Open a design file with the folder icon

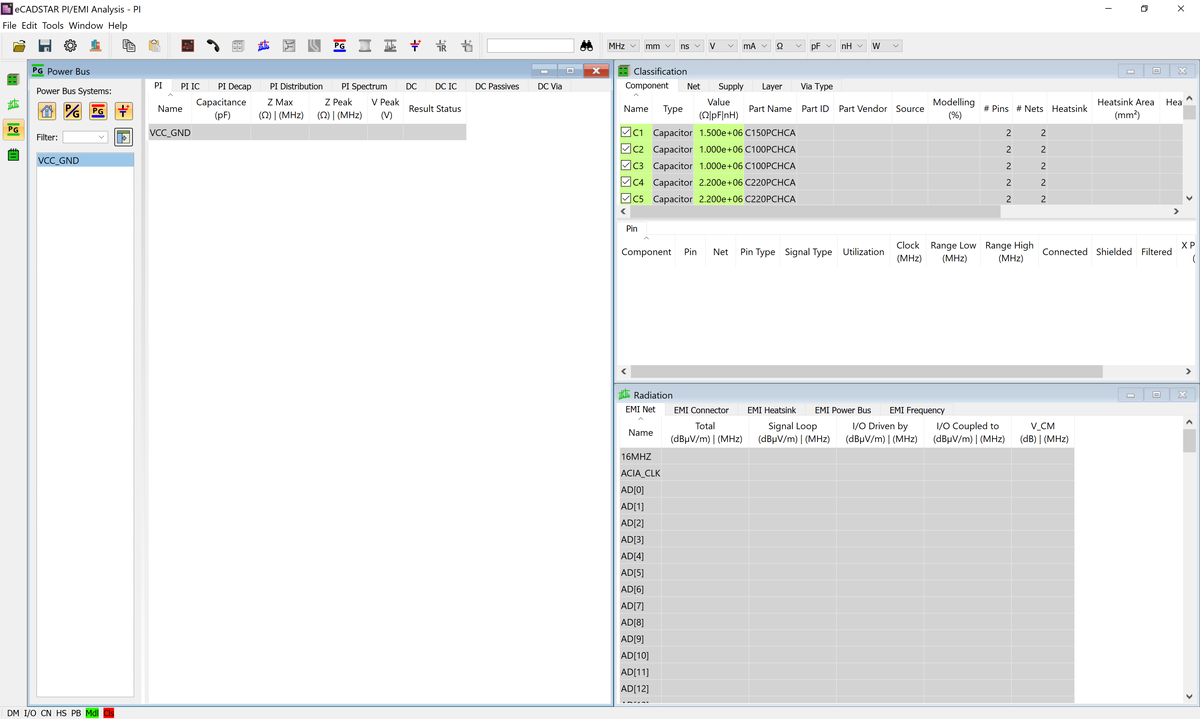(x=19, y=46)
